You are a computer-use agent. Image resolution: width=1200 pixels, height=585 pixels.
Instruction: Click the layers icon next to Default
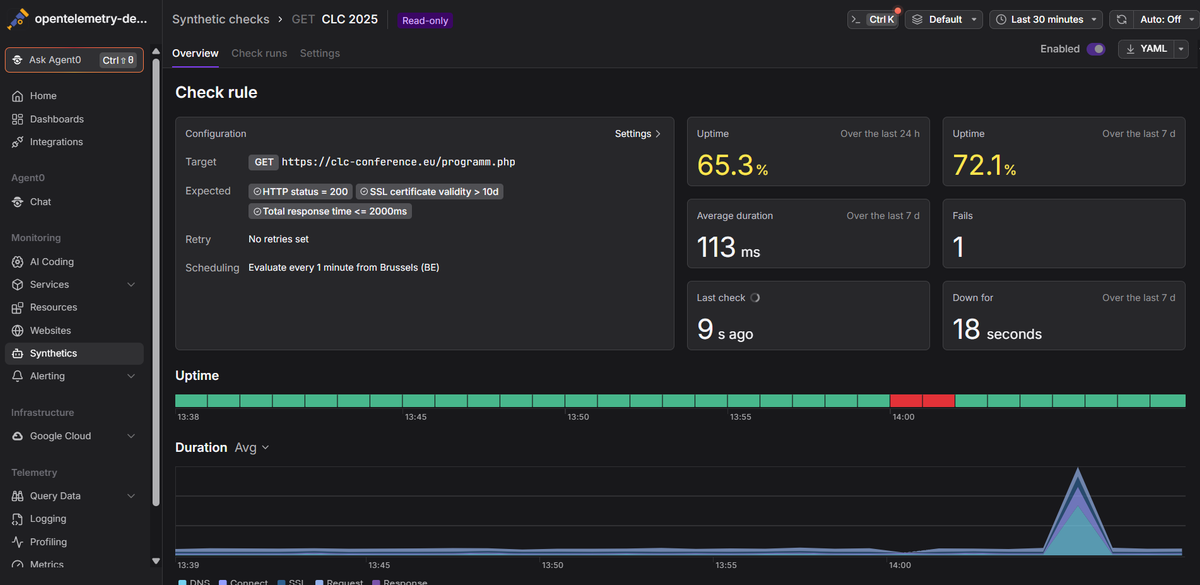click(x=918, y=19)
